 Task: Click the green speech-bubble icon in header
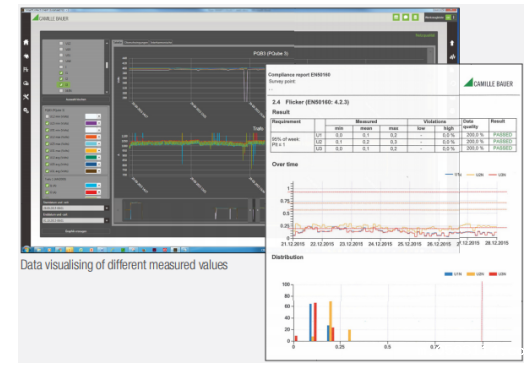(405, 17)
